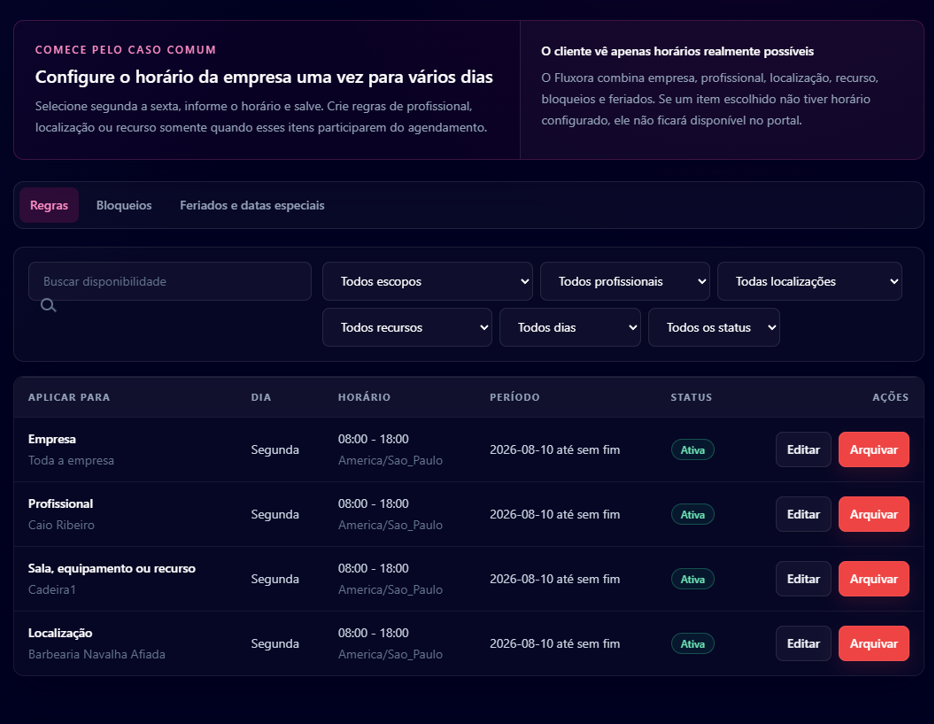Viewport: 934px width, 724px height.
Task: Click the PERÍODO column header
Action: [515, 397]
